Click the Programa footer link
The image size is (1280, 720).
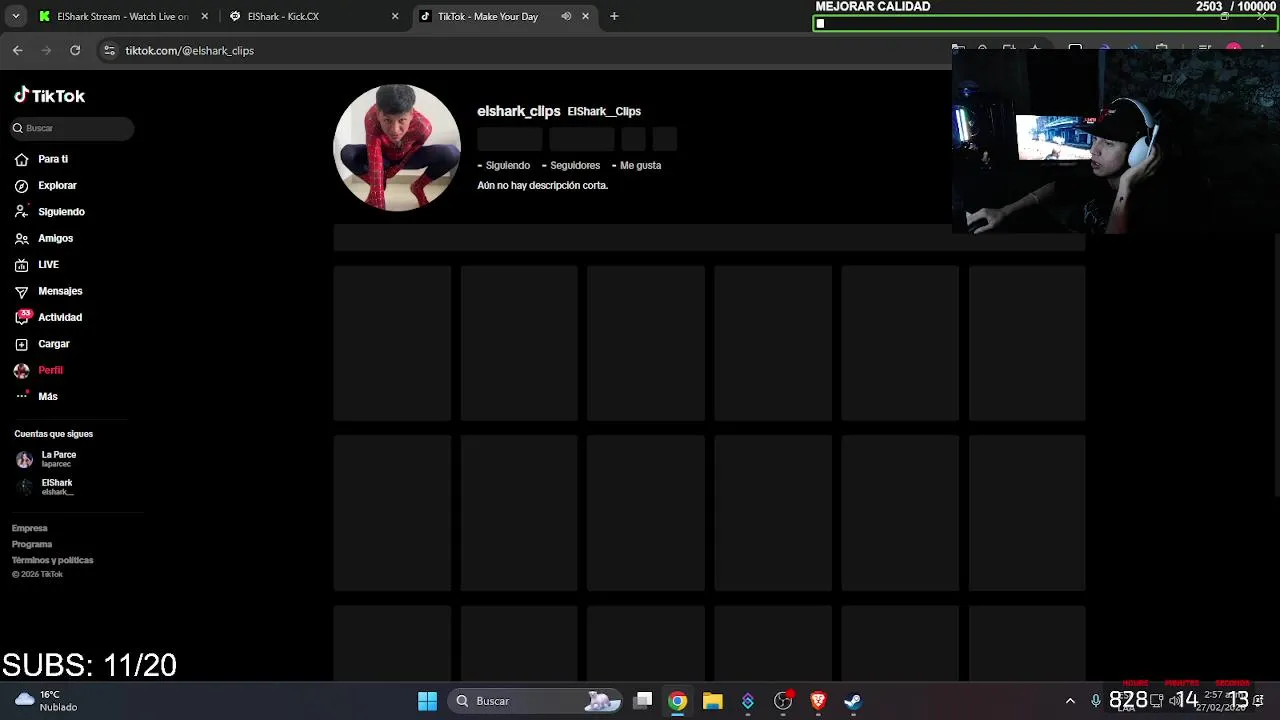pos(32,544)
